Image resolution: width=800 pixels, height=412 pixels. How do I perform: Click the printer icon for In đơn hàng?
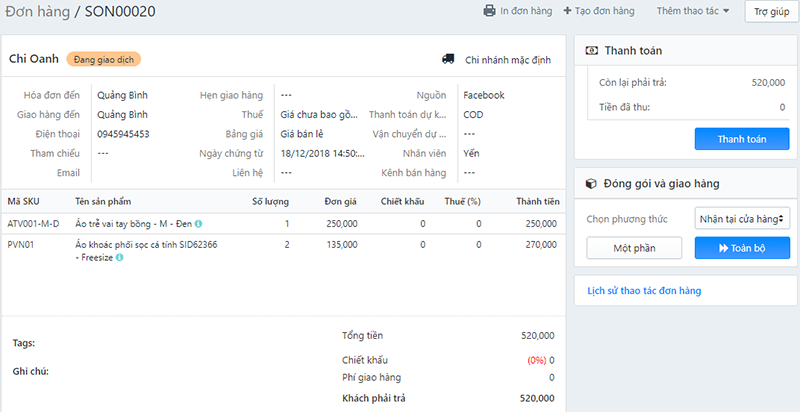tap(490, 11)
